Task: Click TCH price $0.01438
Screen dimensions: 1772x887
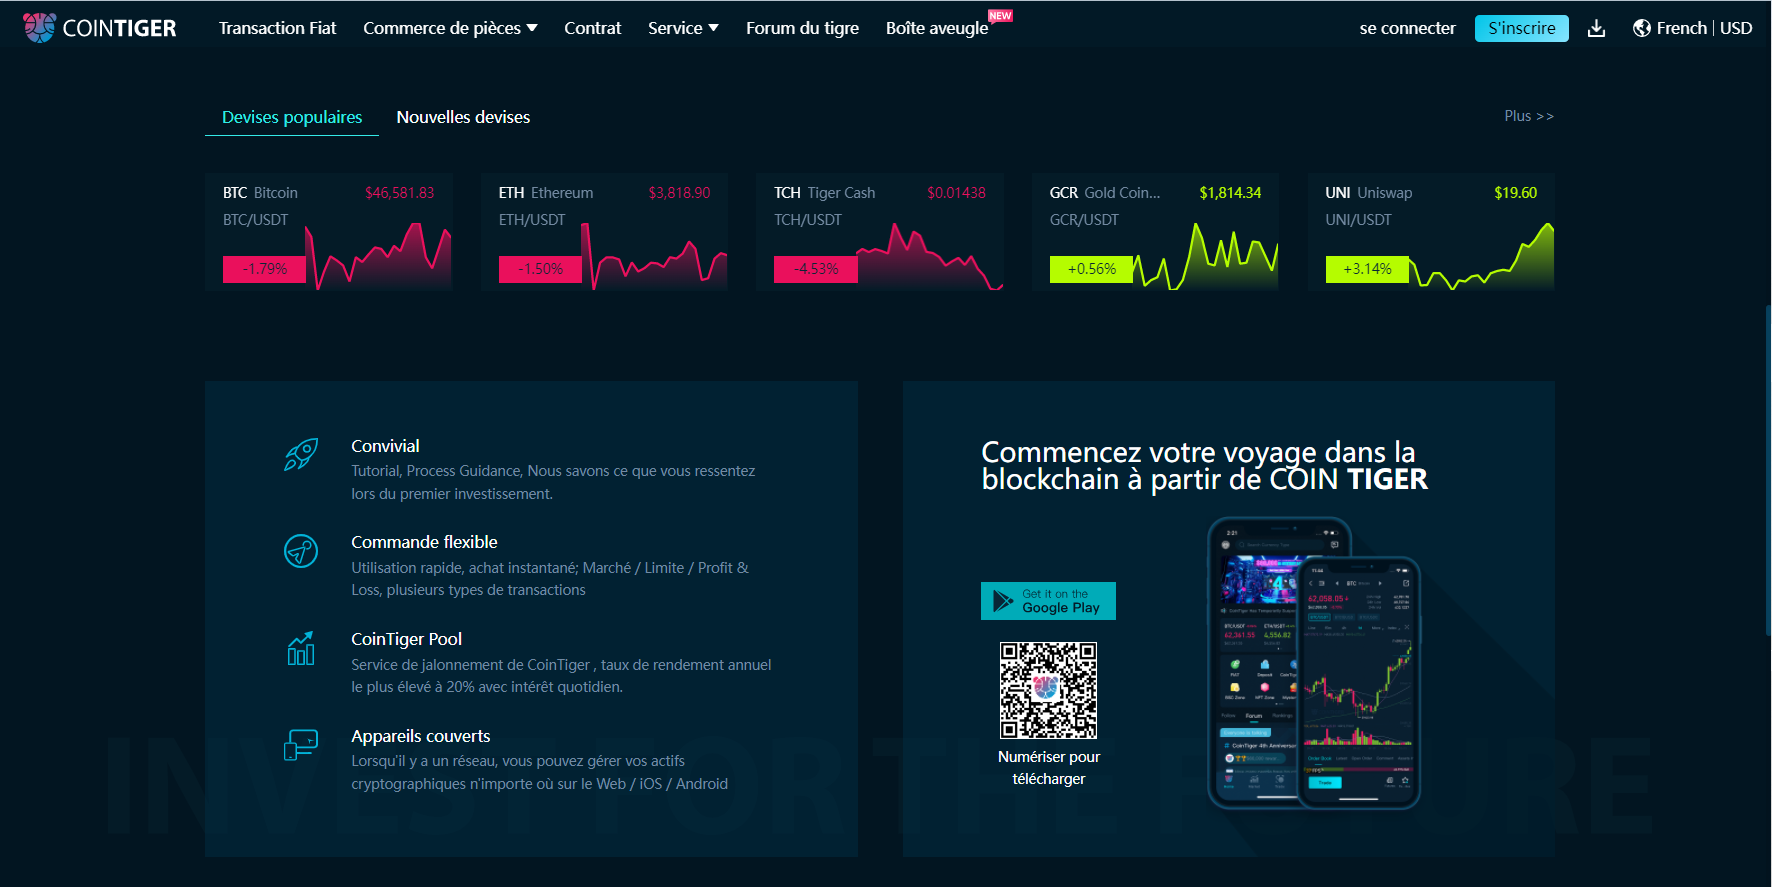Action: 956,193
